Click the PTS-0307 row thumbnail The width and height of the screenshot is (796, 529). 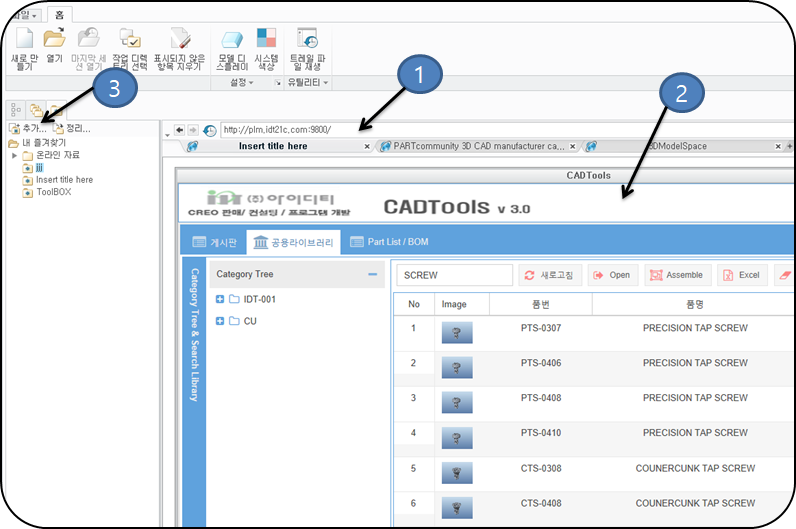point(457,333)
